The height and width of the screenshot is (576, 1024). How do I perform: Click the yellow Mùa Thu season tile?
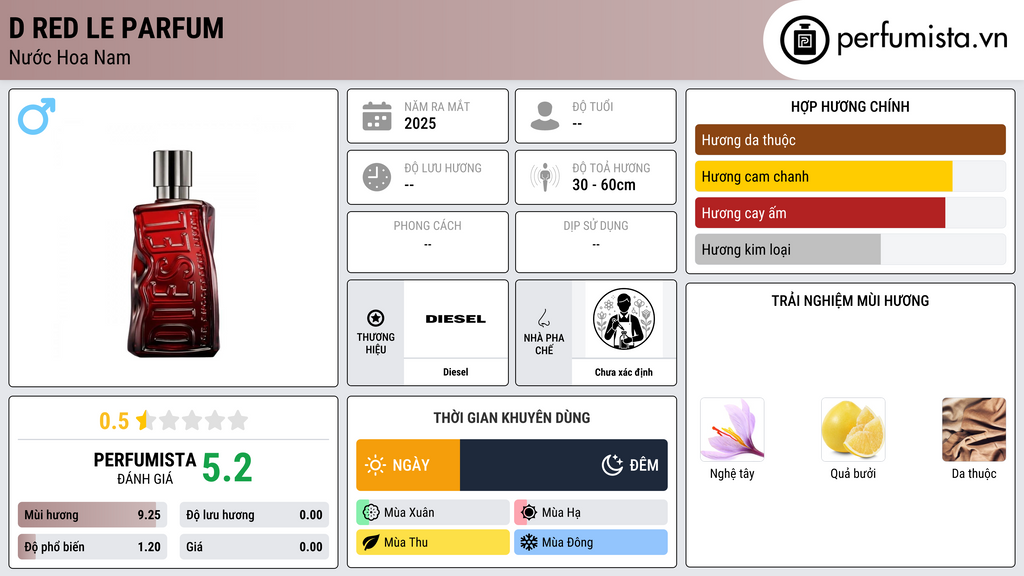[x=433, y=542]
